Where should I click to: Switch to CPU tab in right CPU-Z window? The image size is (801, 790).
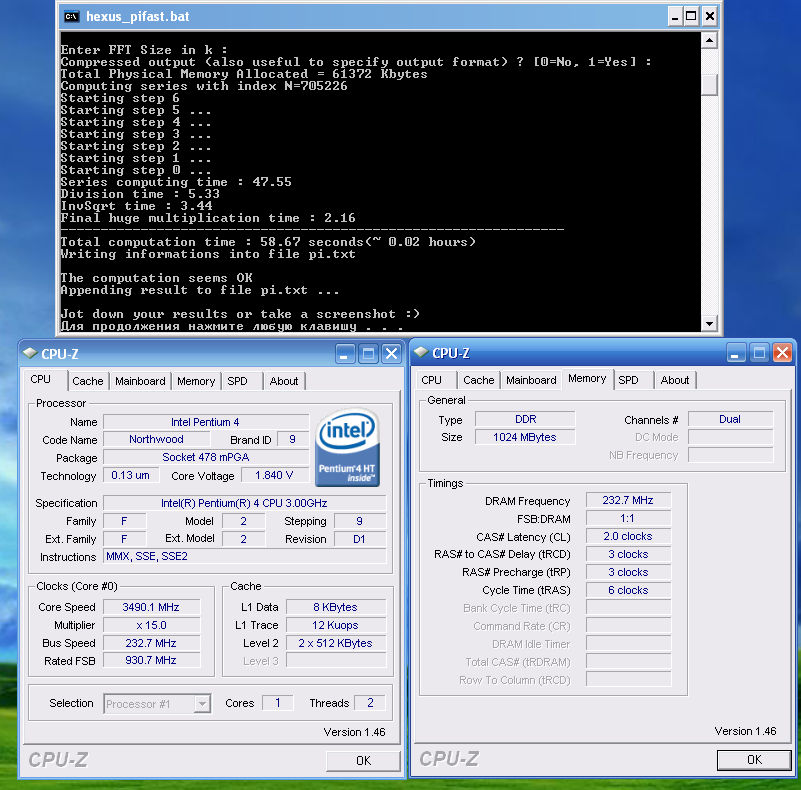431,380
